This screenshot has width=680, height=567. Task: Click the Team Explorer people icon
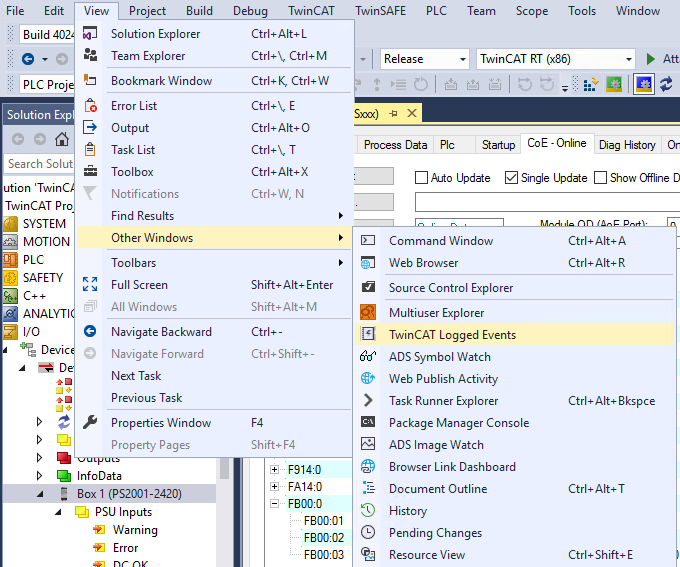(x=90, y=55)
